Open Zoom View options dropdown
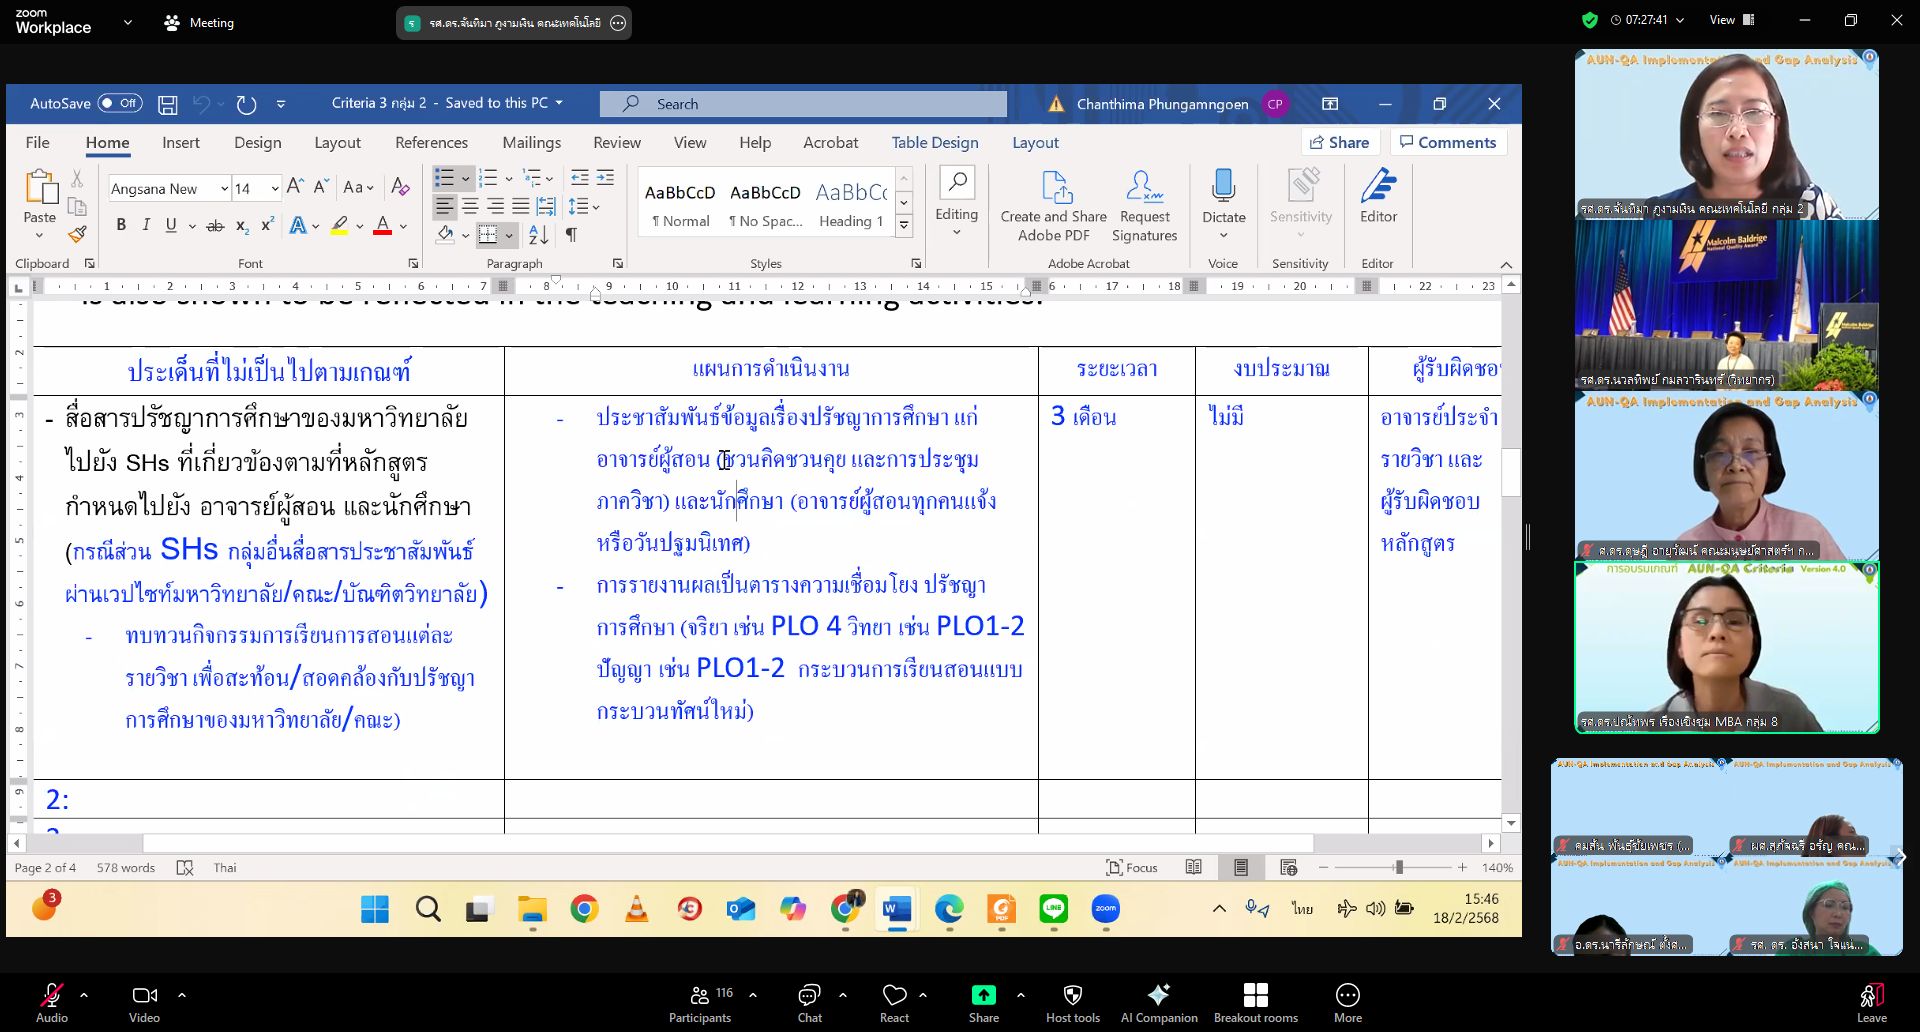 [x=1732, y=20]
